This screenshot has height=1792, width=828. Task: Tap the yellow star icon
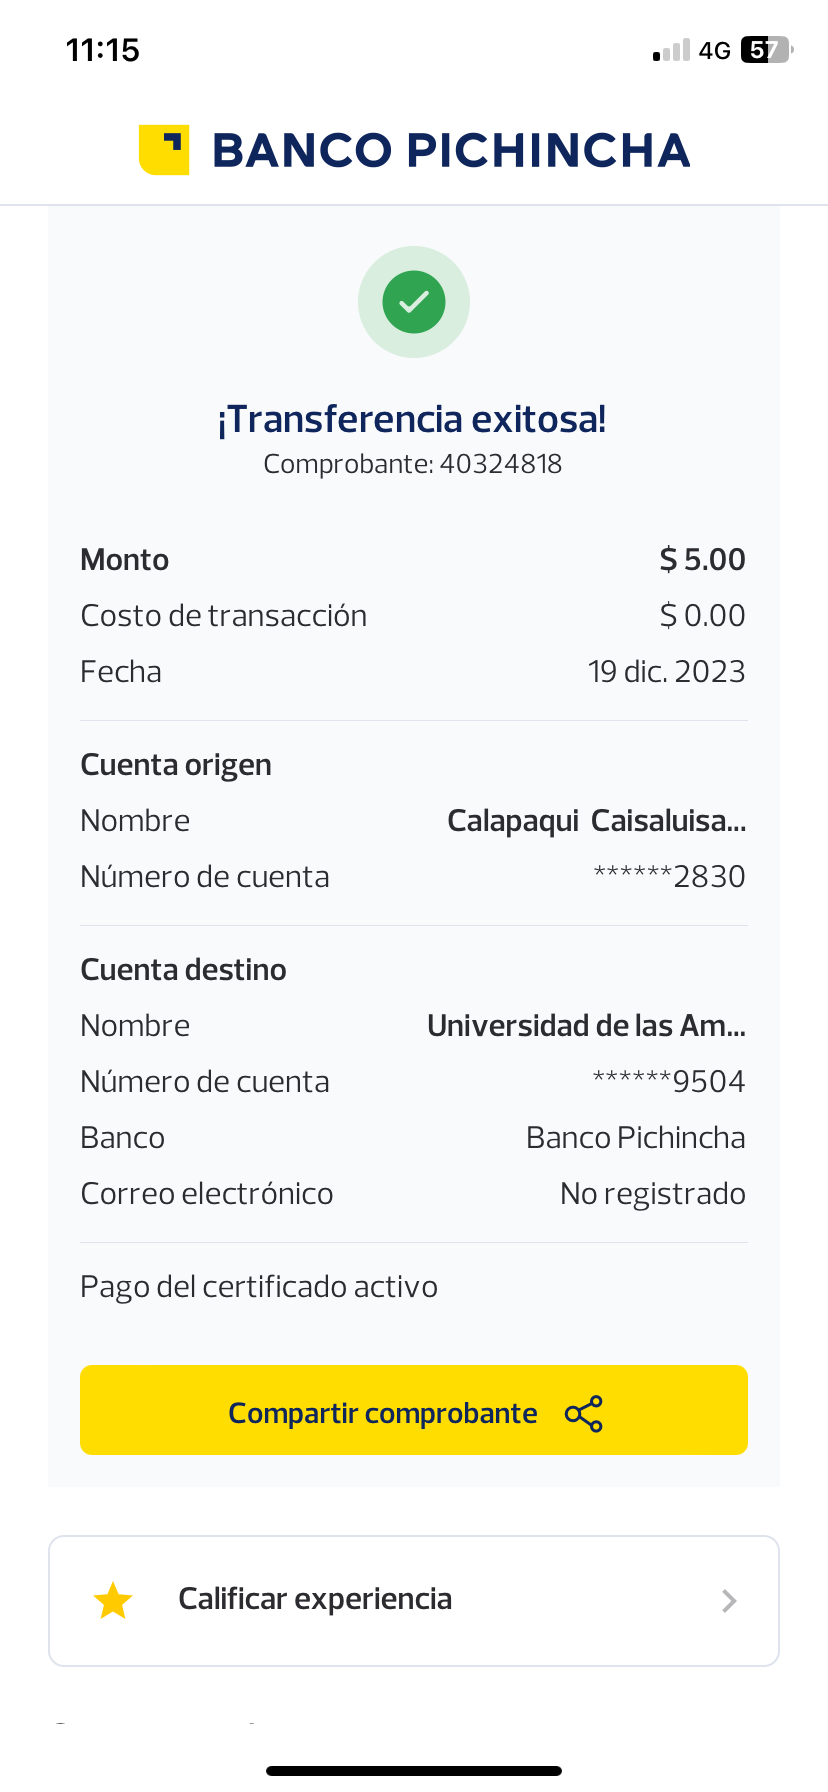(x=113, y=1601)
